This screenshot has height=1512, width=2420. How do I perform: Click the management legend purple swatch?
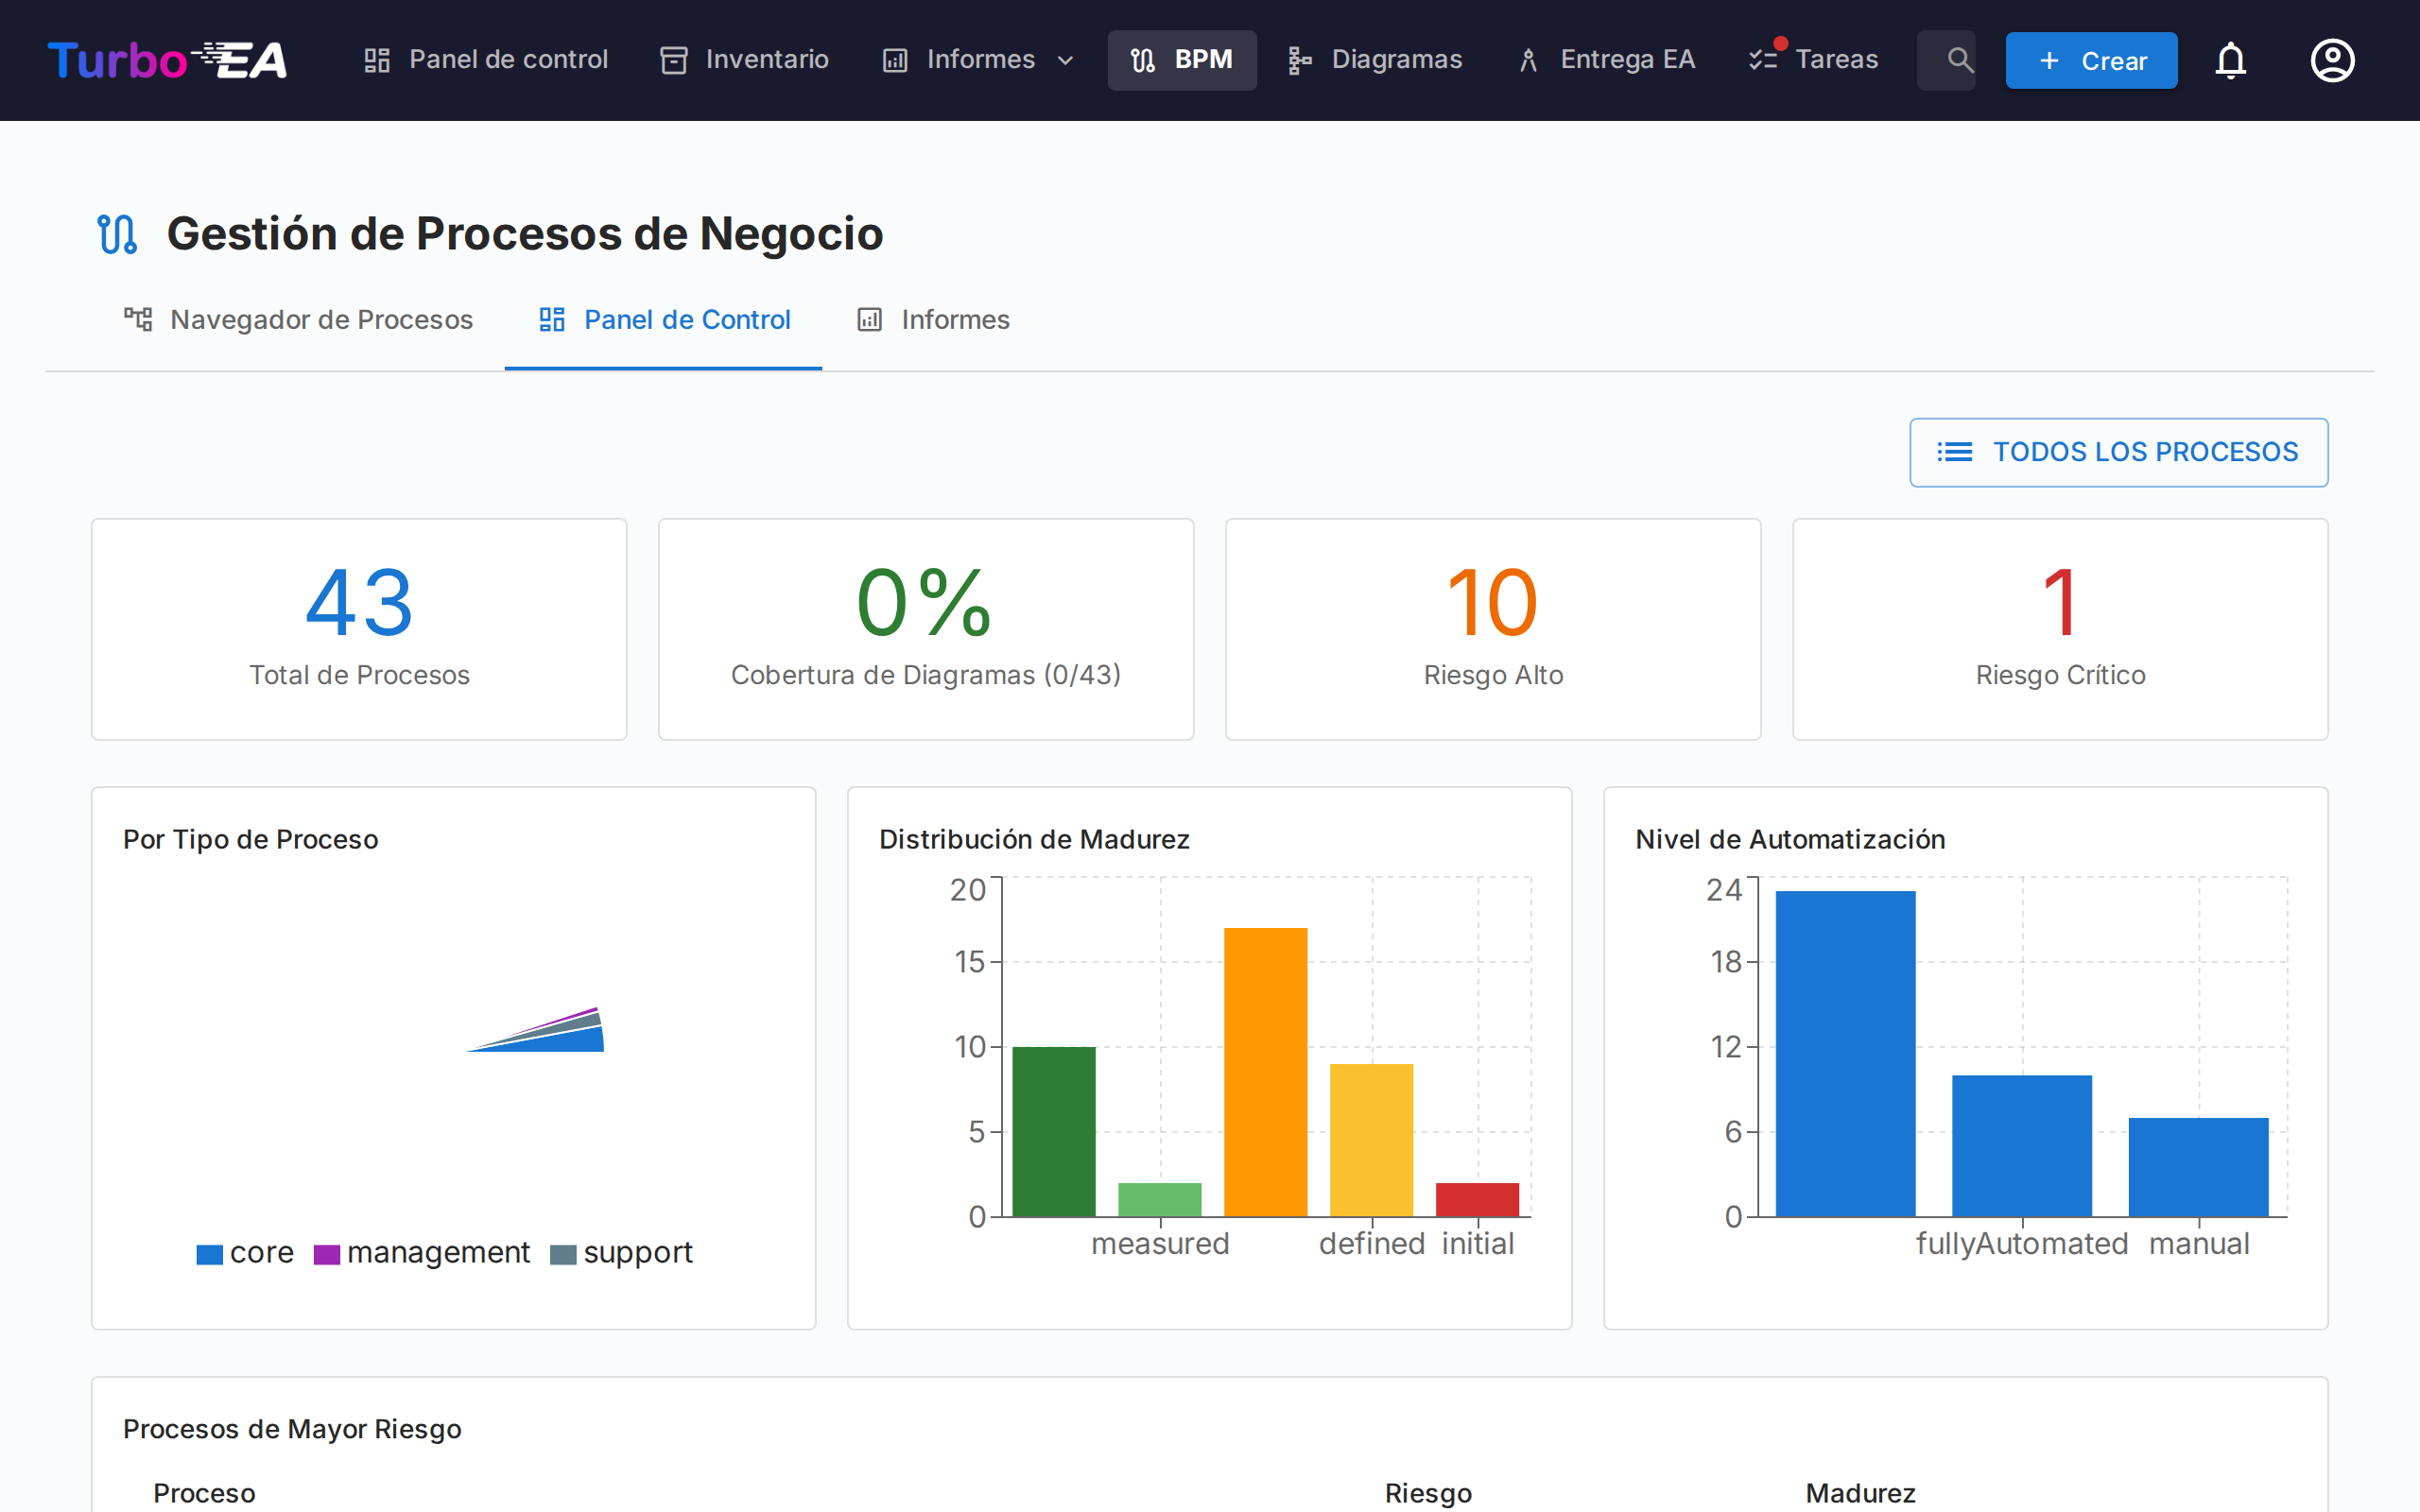coord(327,1254)
